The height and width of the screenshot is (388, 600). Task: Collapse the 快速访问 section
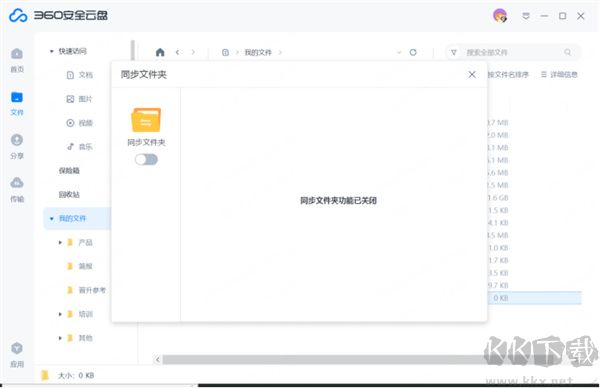click(x=52, y=51)
